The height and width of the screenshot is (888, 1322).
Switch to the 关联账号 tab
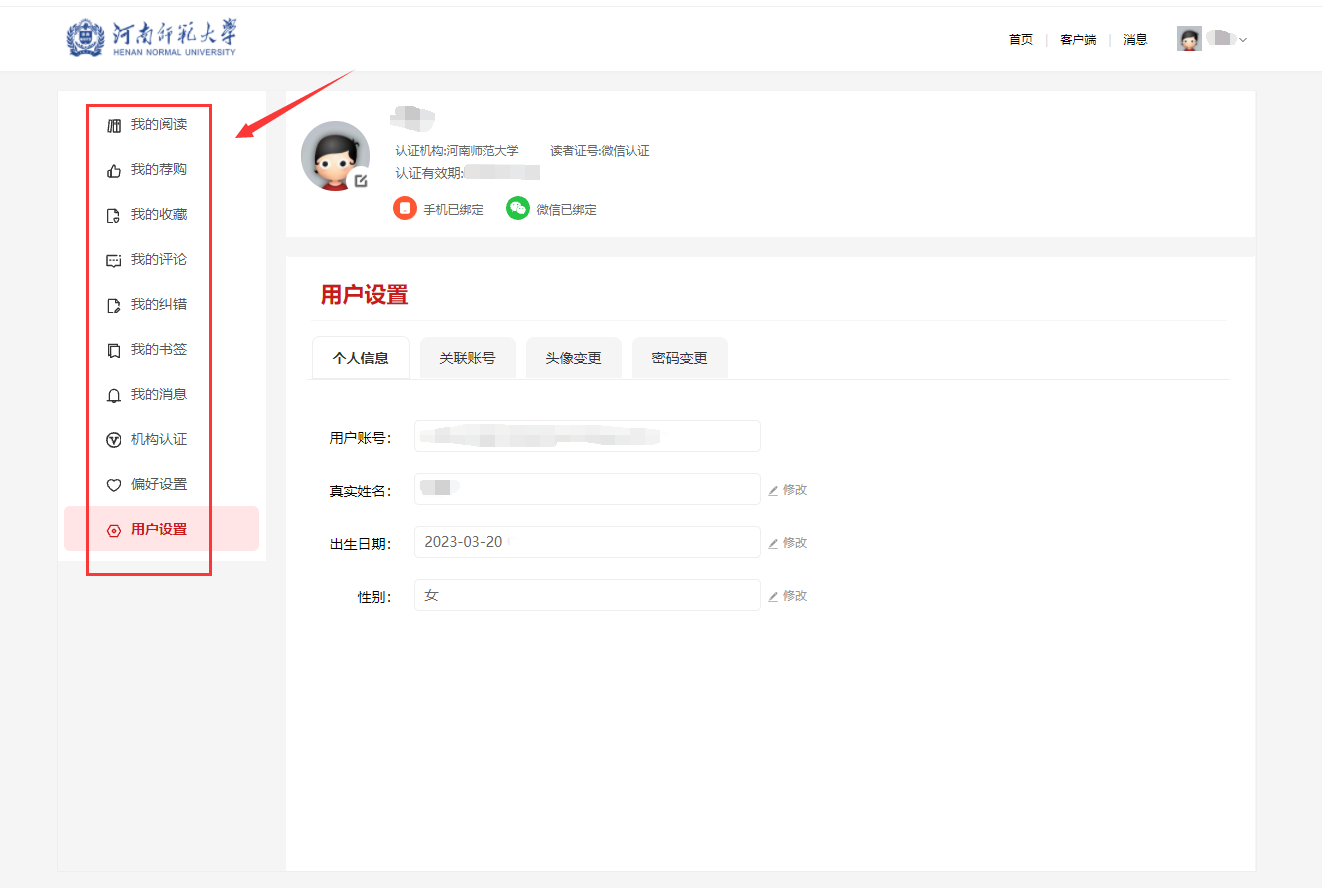click(467, 358)
